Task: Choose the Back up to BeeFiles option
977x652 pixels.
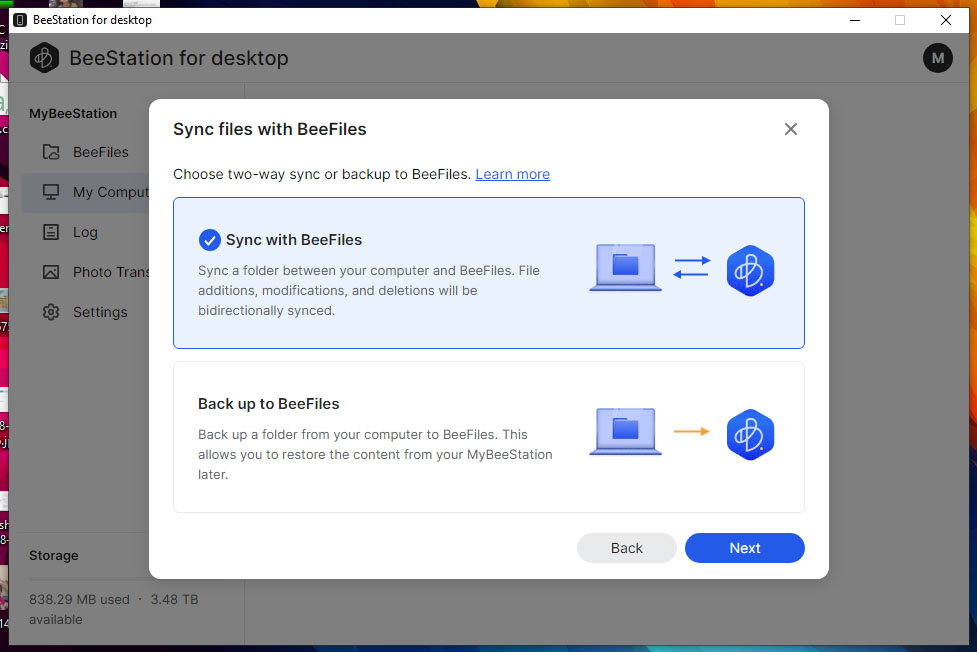Action: (x=488, y=437)
